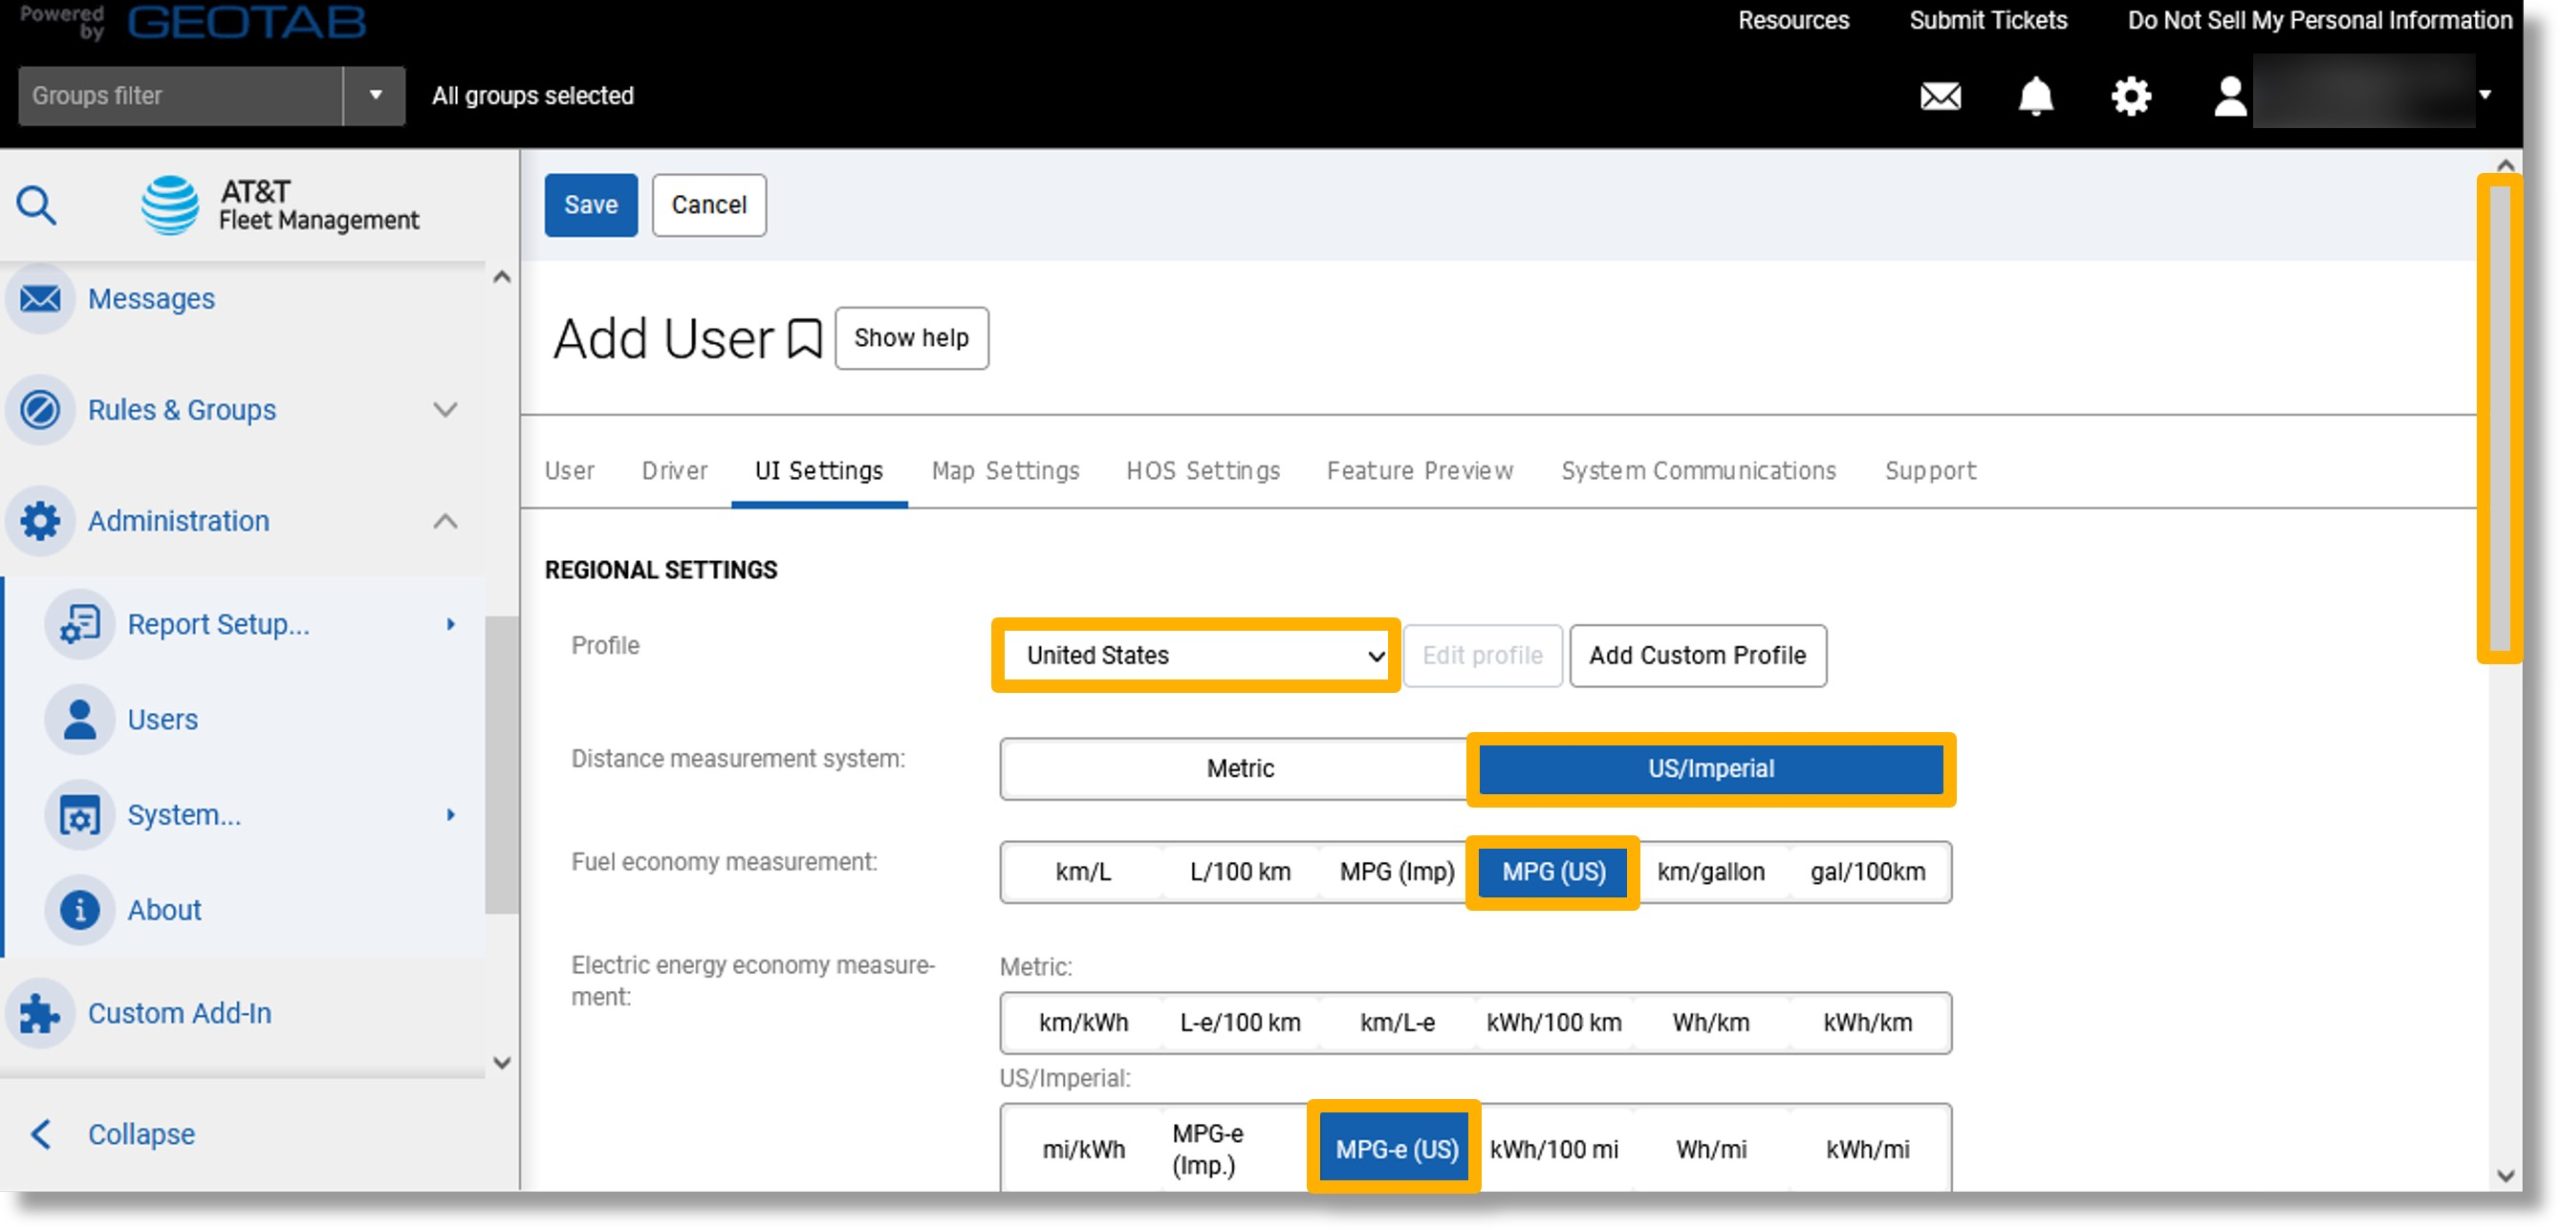Switch to the Support tab
2560x1230 pixels.
(1930, 470)
